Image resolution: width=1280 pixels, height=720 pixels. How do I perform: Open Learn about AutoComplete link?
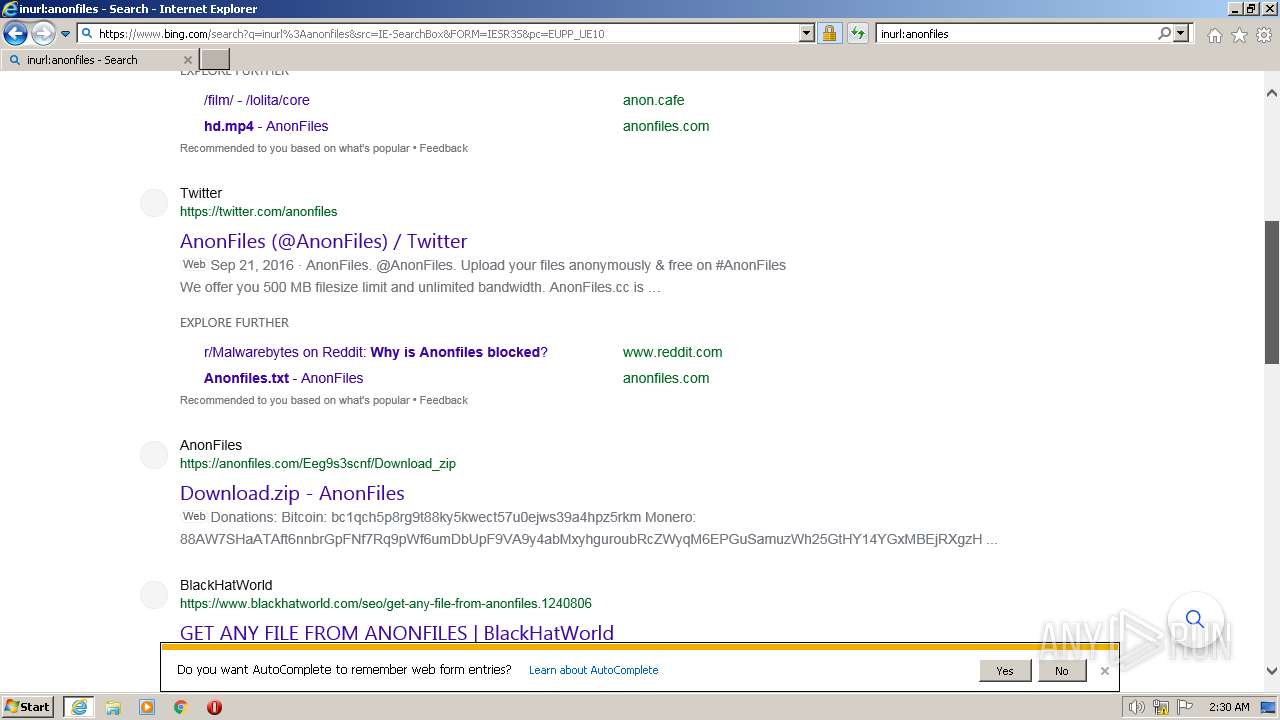593,670
